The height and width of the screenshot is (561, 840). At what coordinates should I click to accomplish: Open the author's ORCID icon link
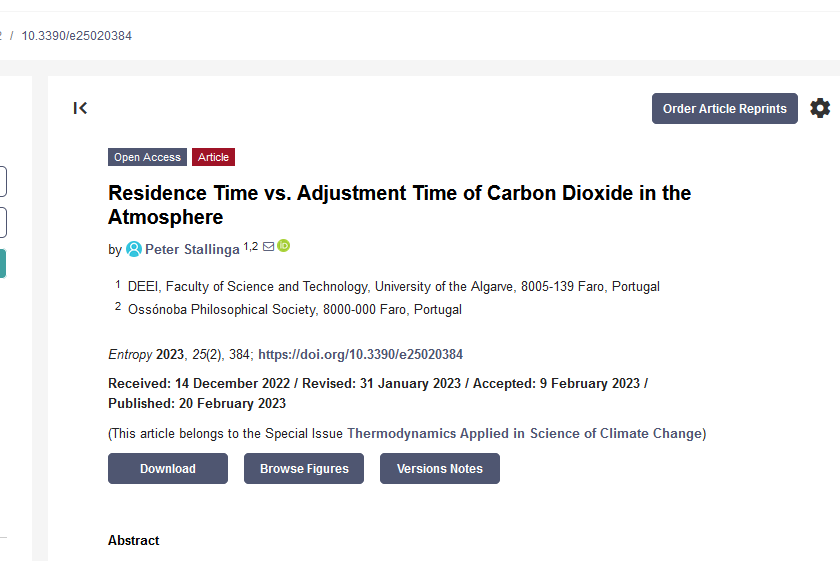(284, 246)
